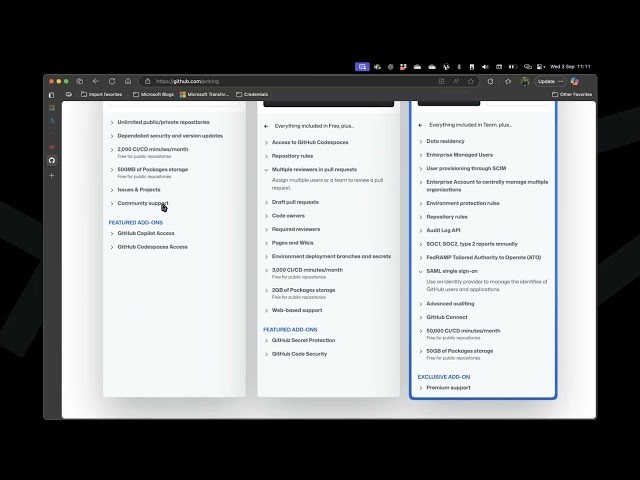Expand Dependabot security and version updates
Viewport: 640px width, 480px height.
coord(166,136)
